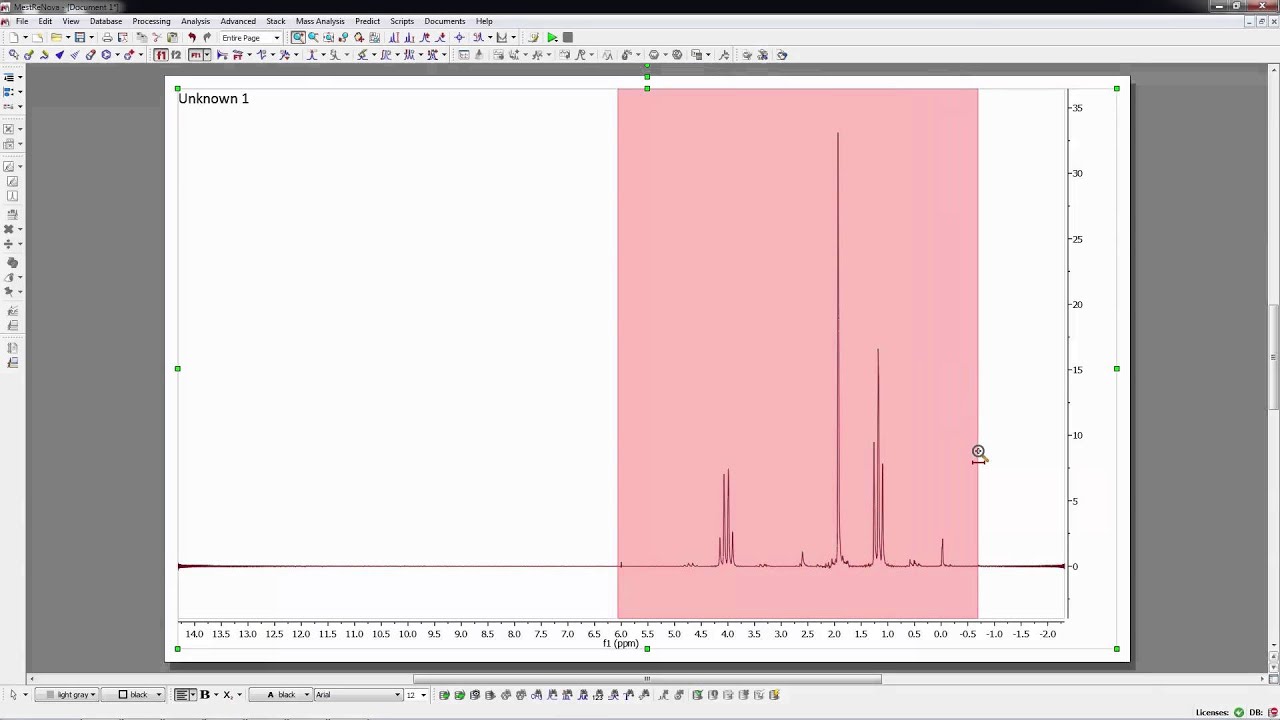The image size is (1280, 720).
Task: Click the f2 trace toggle
Action: (176, 55)
